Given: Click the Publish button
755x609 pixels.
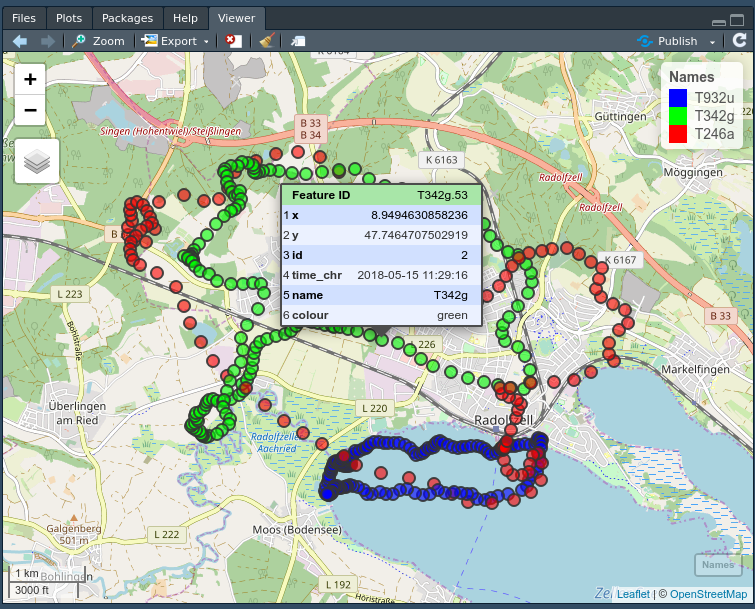Looking at the screenshot, I should (667, 41).
